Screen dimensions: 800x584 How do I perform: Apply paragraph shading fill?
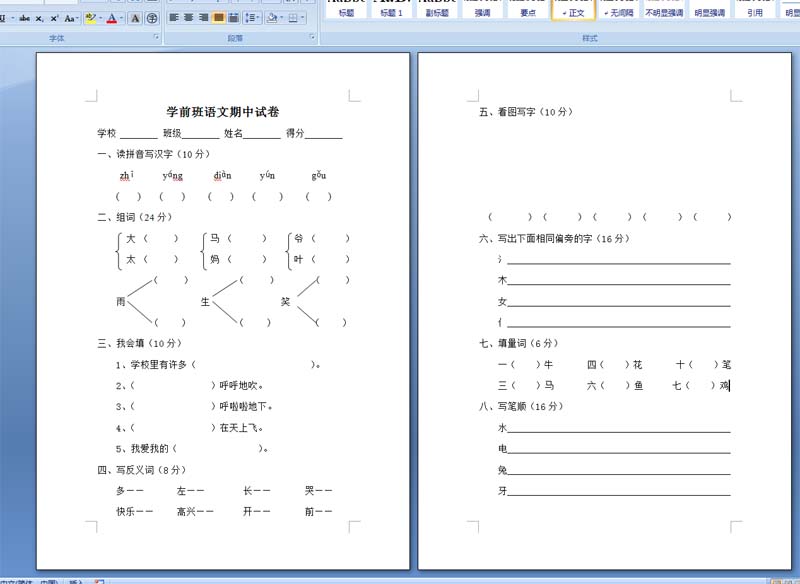coord(272,18)
